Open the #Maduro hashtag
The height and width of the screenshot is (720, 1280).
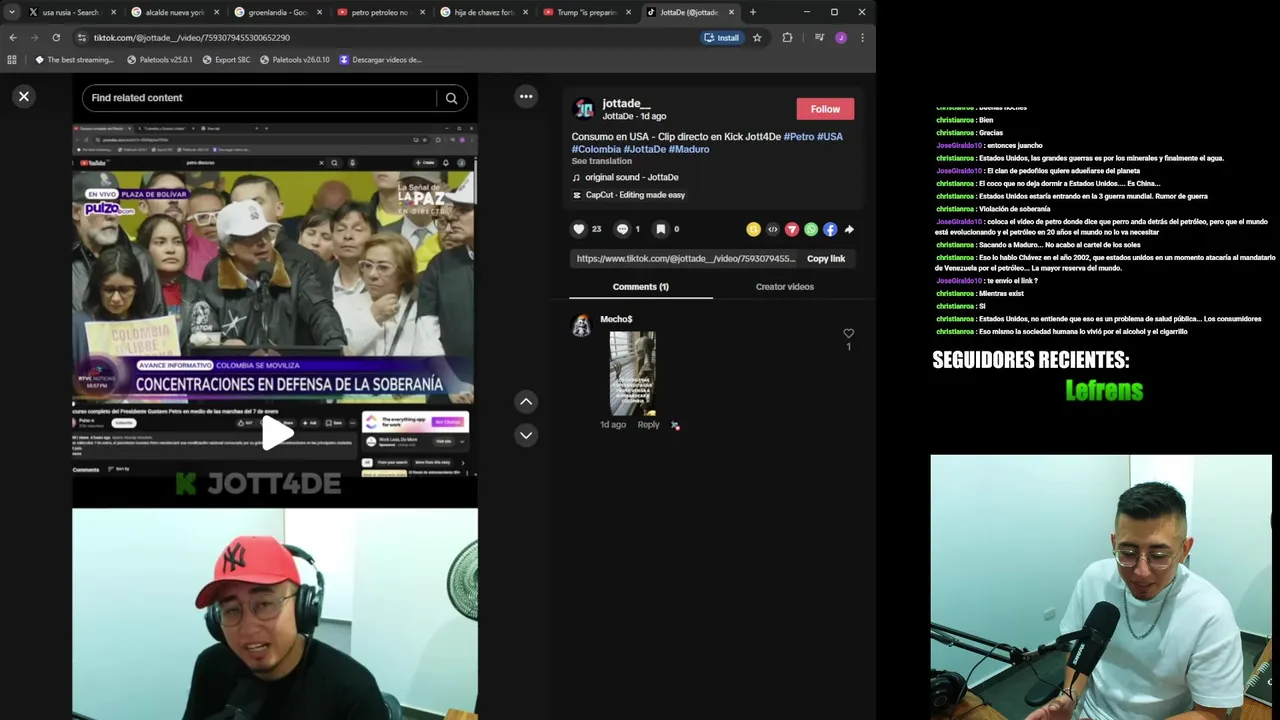pos(689,149)
